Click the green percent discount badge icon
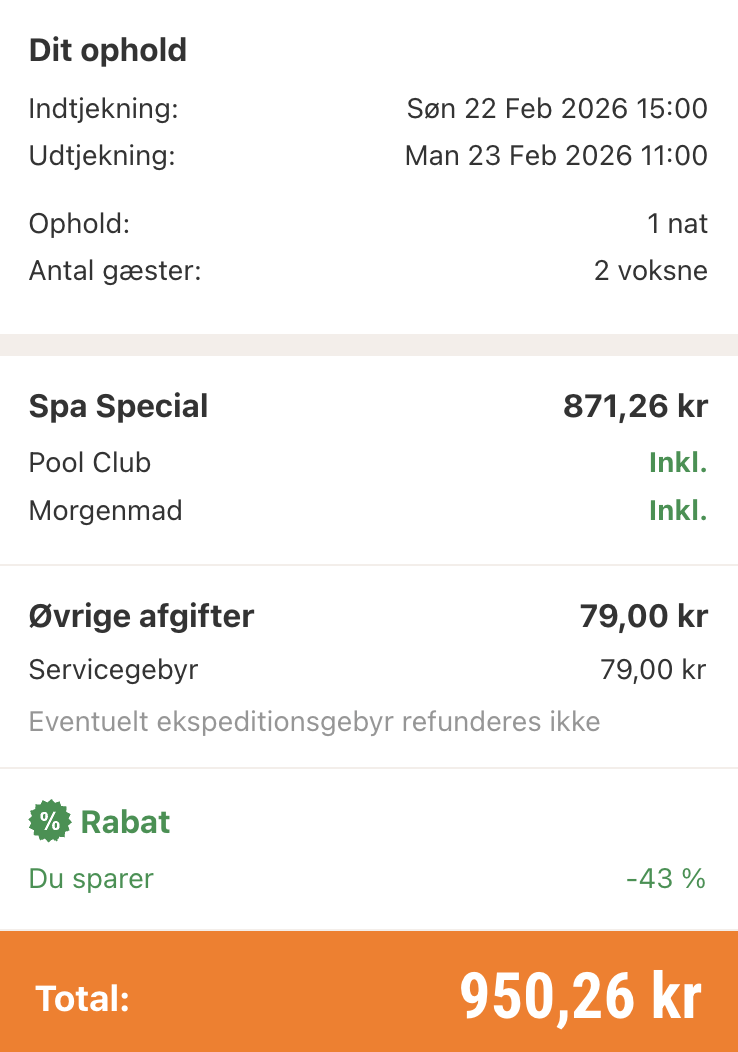Image resolution: width=738 pixels, height=1052 pixels. tap(49, 822)
